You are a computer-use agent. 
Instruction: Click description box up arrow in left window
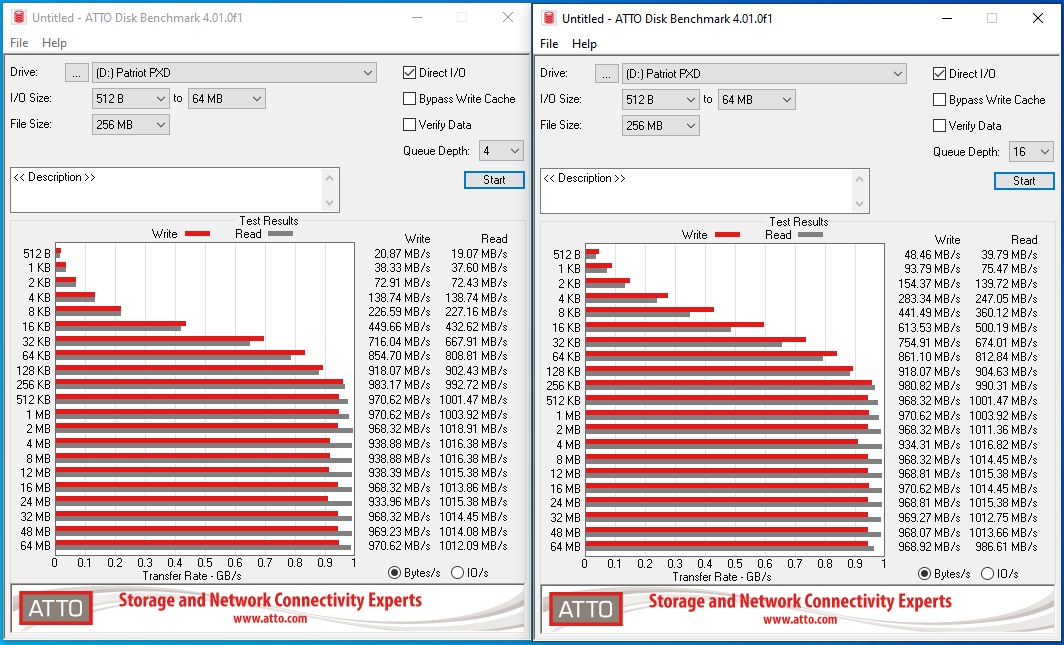(330, 178)
